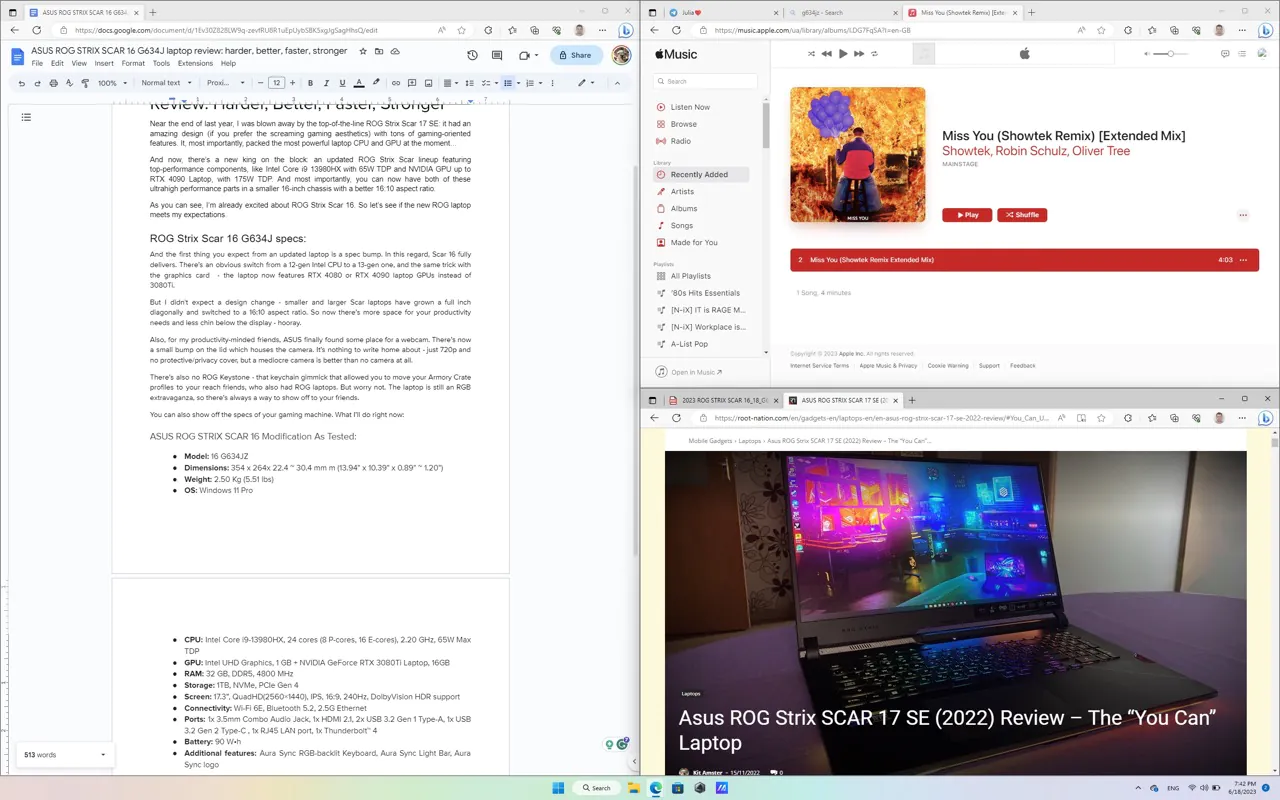Collapse the Docs menus with chevron
This screenshot has height=800, width=1280.
(x=617, y=83)
